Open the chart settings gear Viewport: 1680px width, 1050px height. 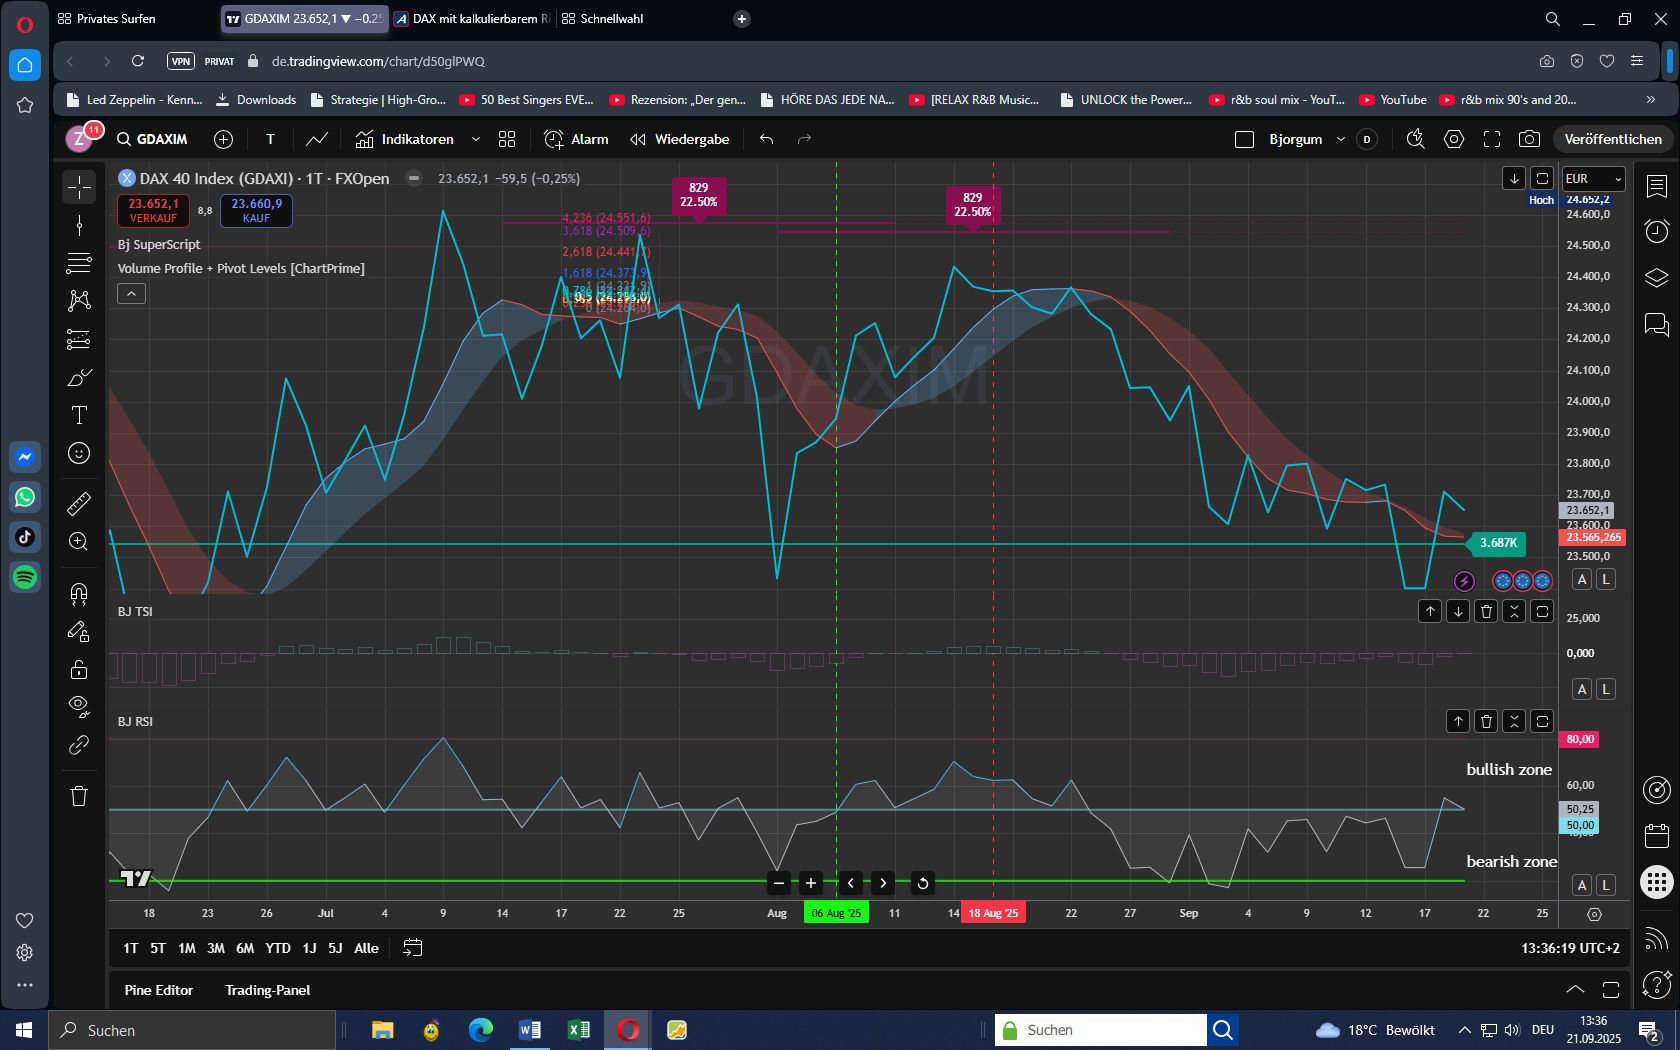(1454, 139)
